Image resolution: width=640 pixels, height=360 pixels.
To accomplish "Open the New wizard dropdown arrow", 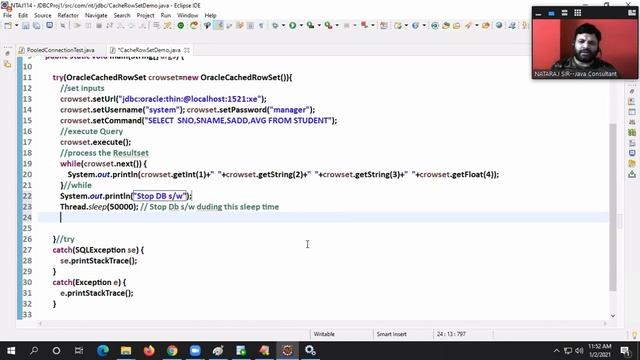I will tap(17, 26).
